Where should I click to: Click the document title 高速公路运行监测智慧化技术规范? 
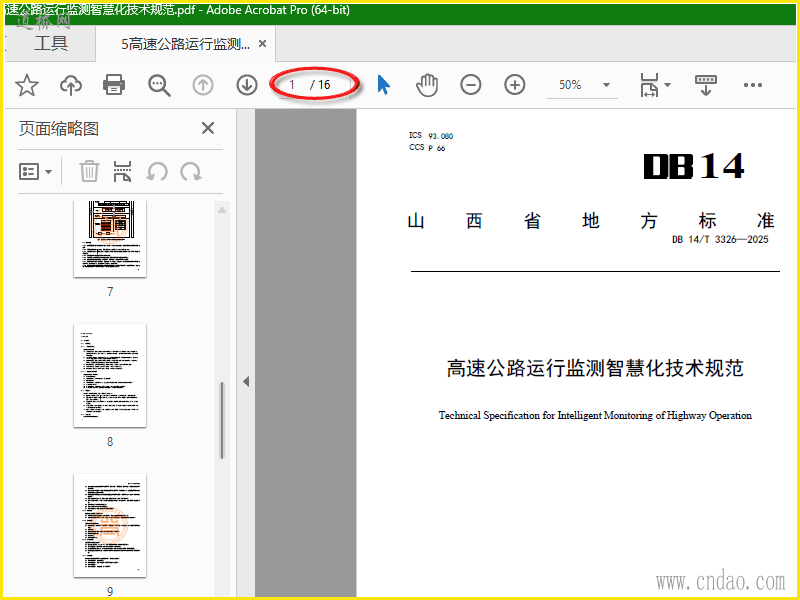tap(595, 368)
